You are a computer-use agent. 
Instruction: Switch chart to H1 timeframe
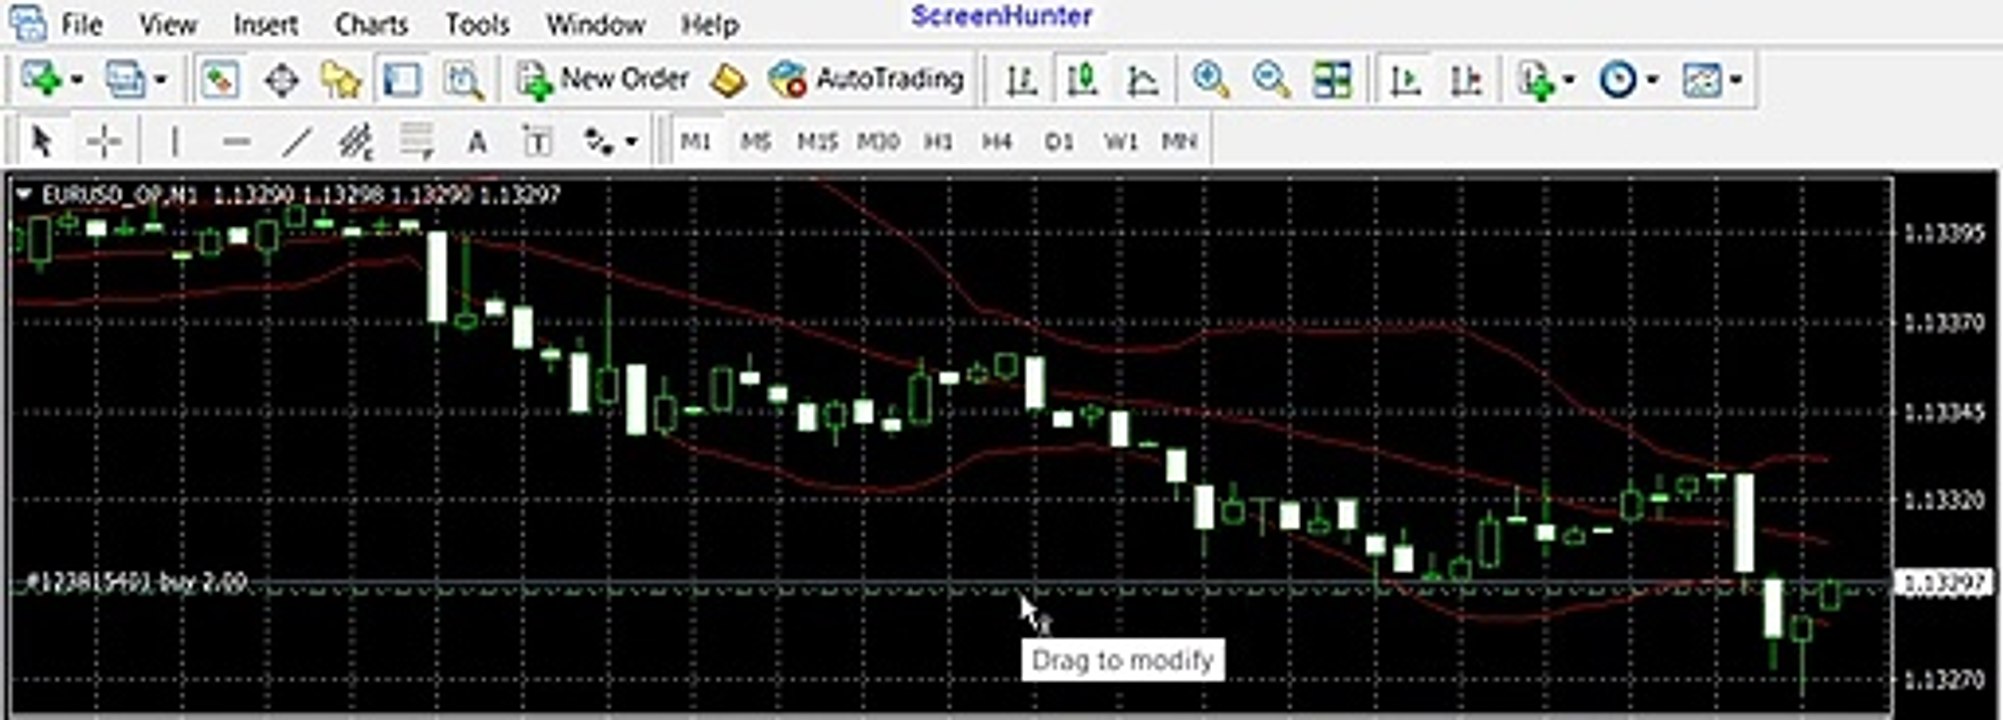tap(938, 142)
